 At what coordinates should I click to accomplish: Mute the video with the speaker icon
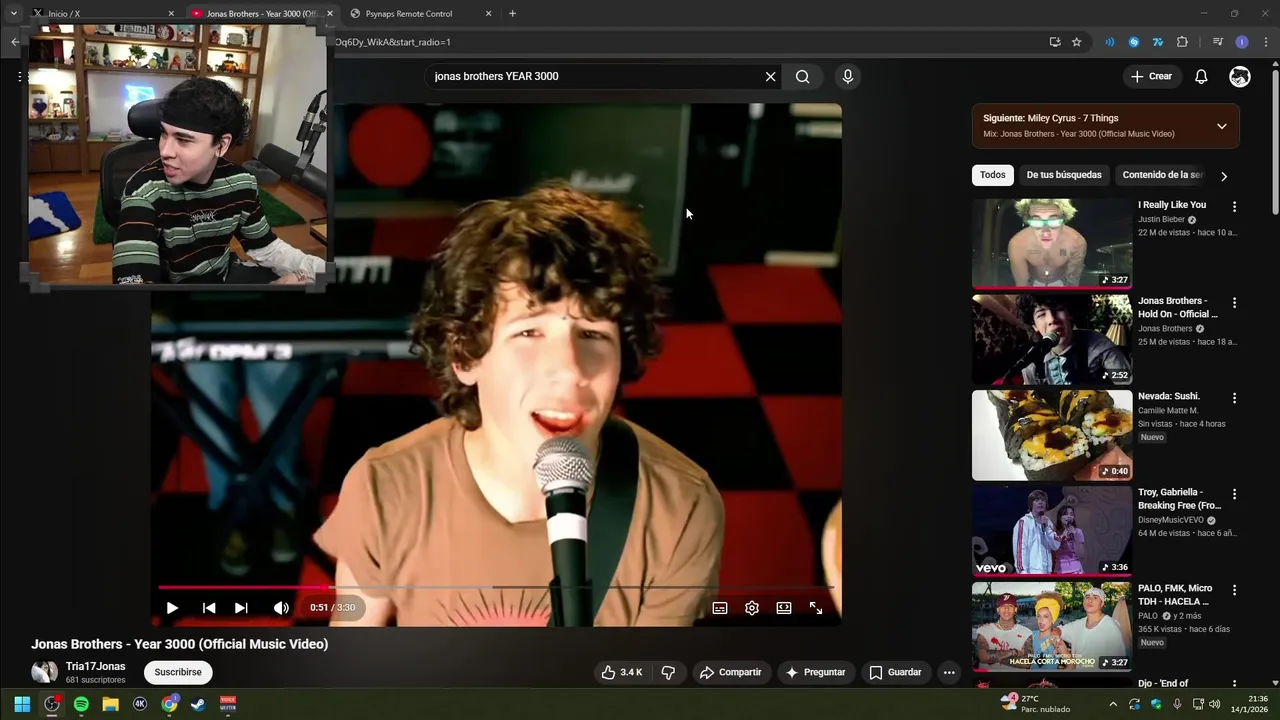(x=281, y=608)
